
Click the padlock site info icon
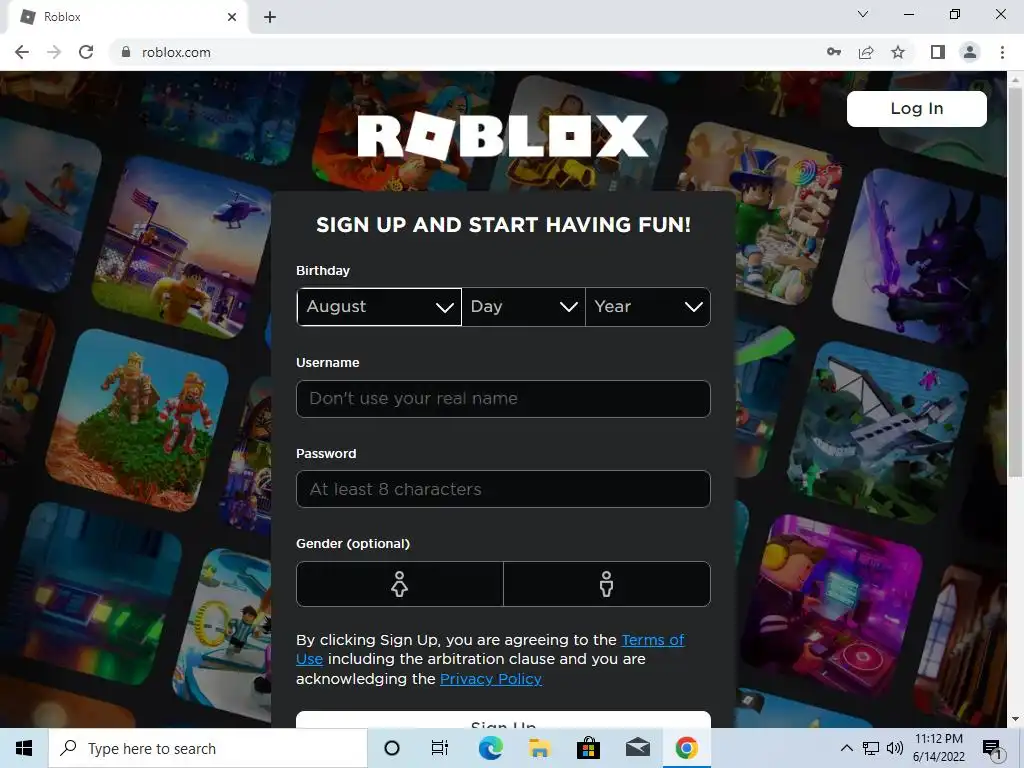(x=126, y=52)
